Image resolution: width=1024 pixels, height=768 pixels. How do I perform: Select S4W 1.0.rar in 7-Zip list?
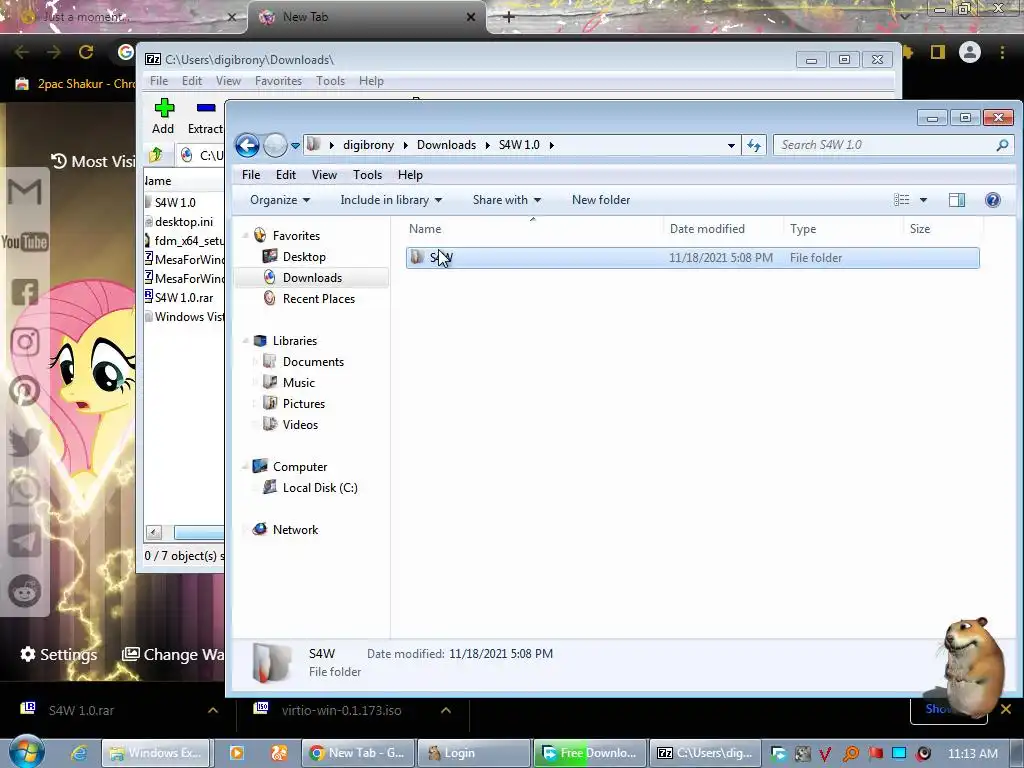coord(184,298)
